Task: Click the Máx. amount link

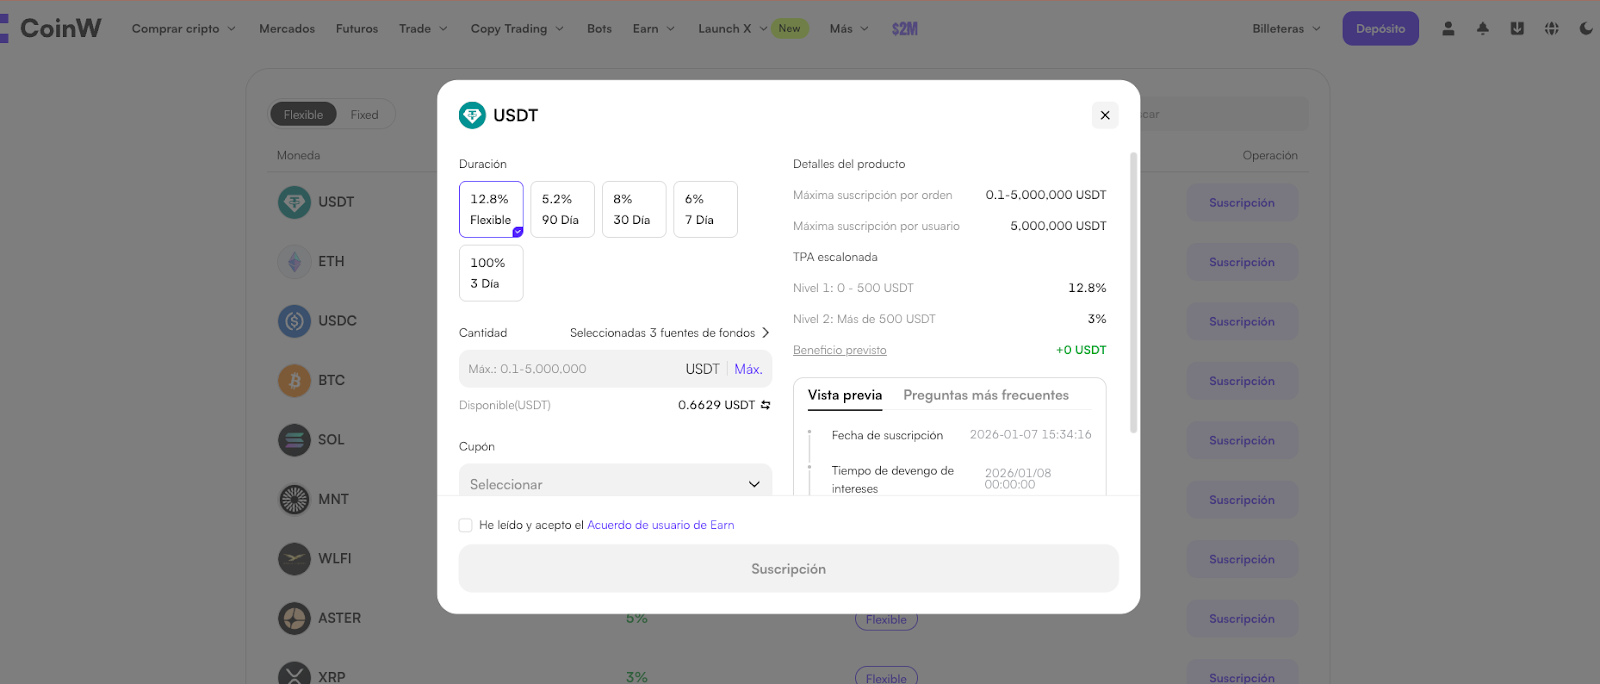Action: (748, 369)
